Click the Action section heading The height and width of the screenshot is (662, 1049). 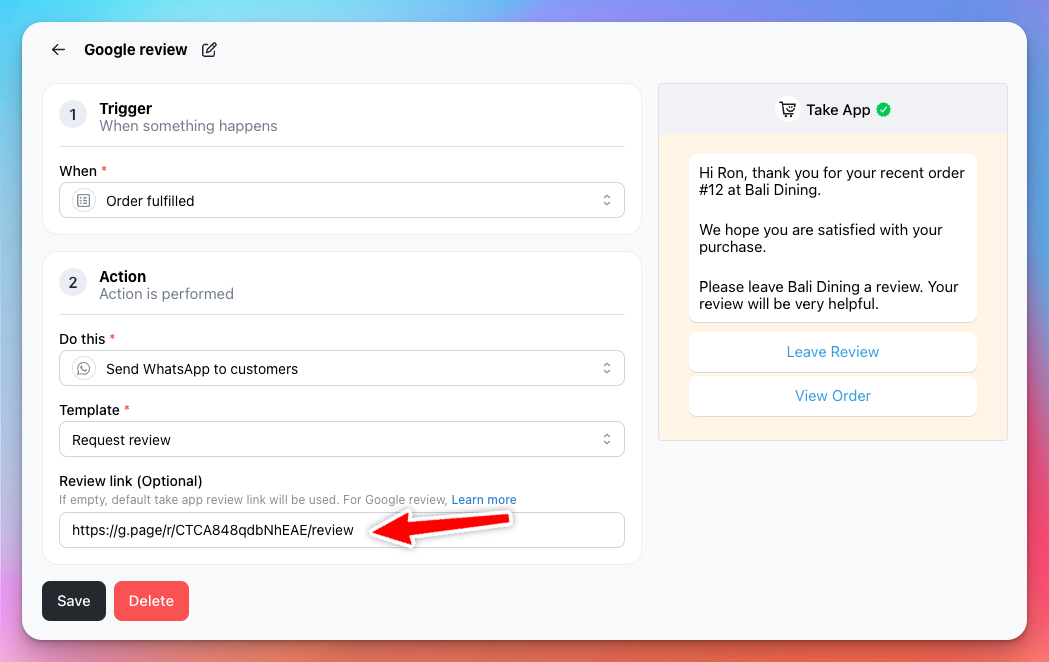[122, 276]
